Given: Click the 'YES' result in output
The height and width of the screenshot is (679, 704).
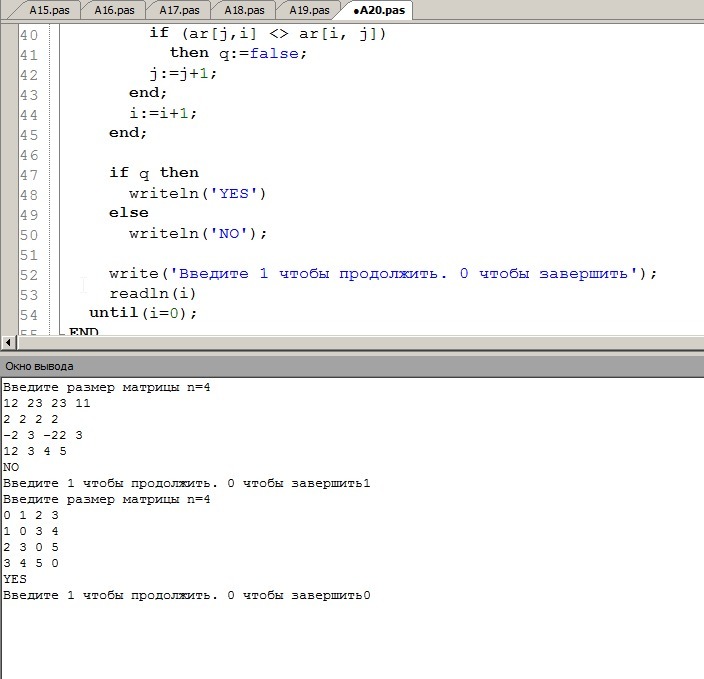Looking at the screenshot, I should pos(15,579).
